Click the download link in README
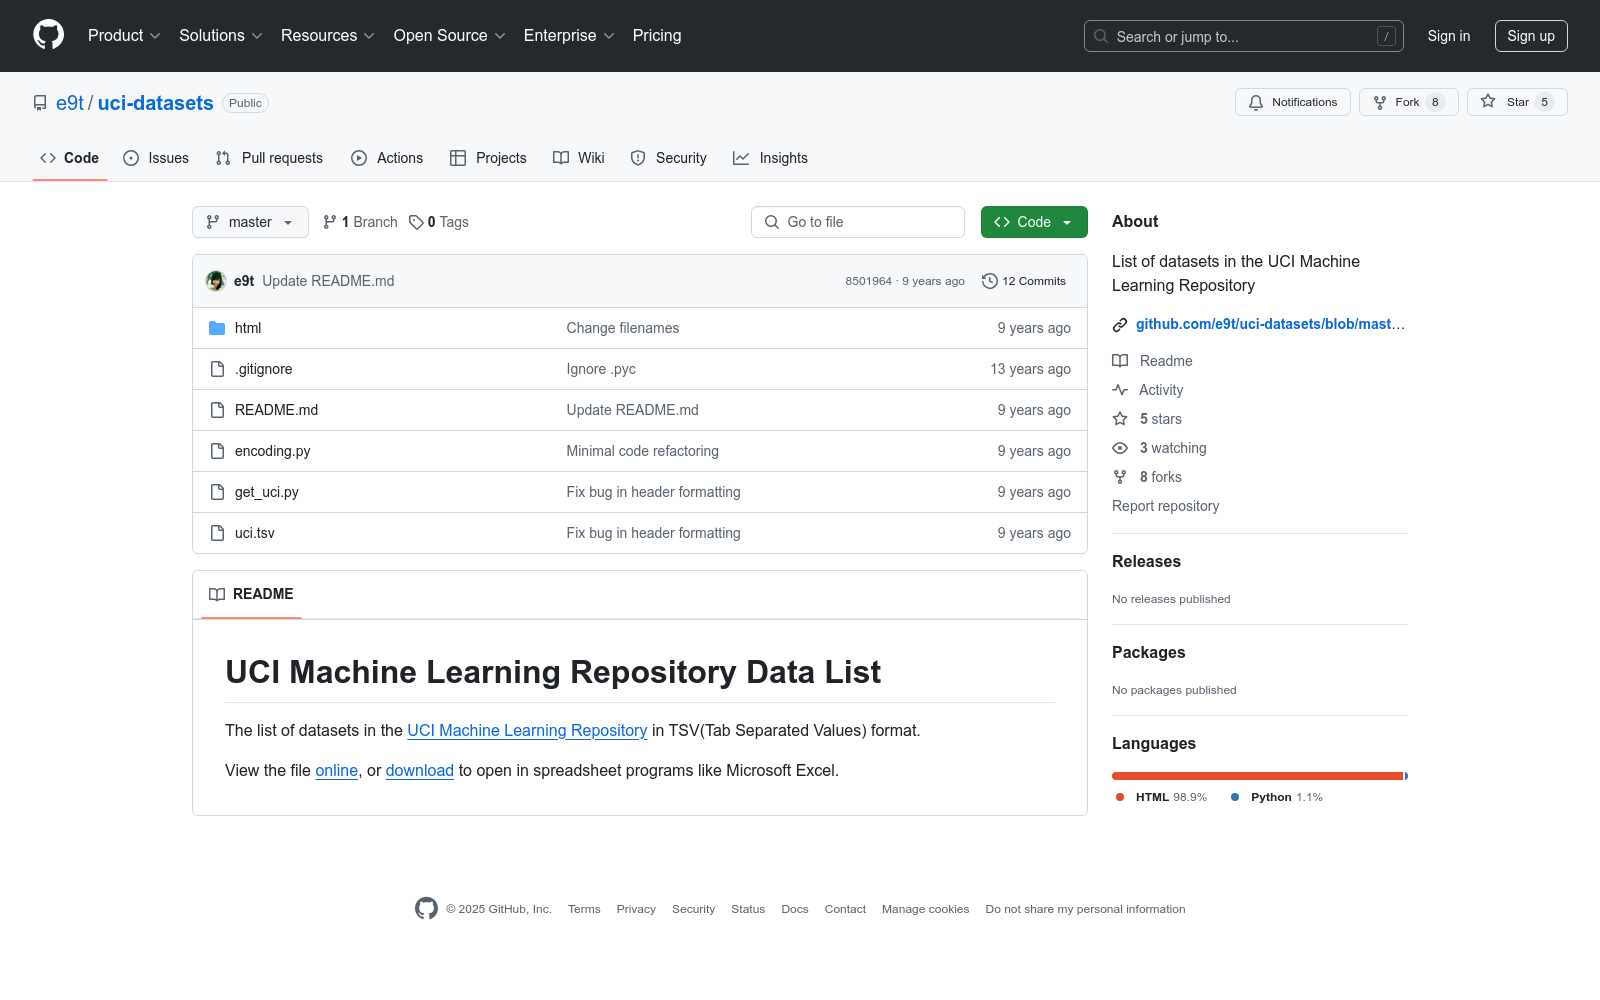 click(x=420, y=771)
